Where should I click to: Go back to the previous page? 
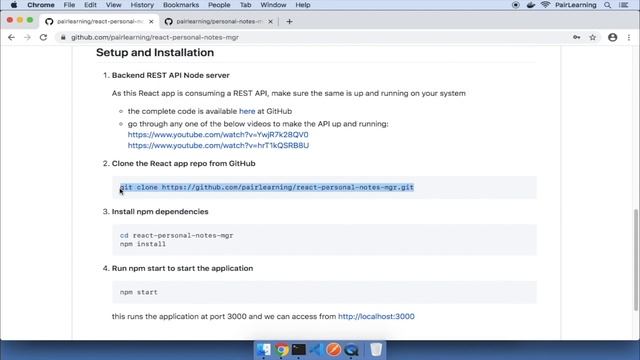click(11, 37)
